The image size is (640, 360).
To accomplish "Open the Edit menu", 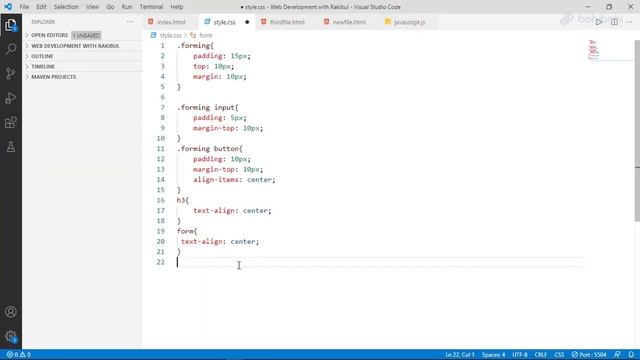I will [x=41, y=7].
